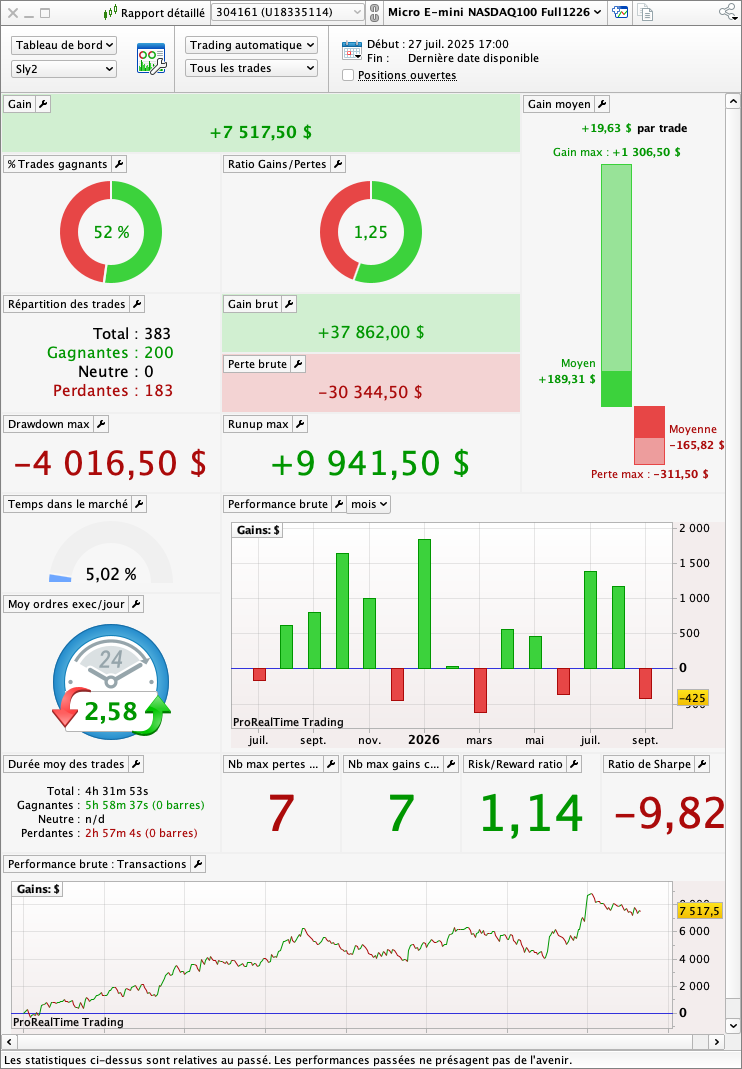
Task: Open wrench for Moy ordres exec/jour
Action: [136, 604]
